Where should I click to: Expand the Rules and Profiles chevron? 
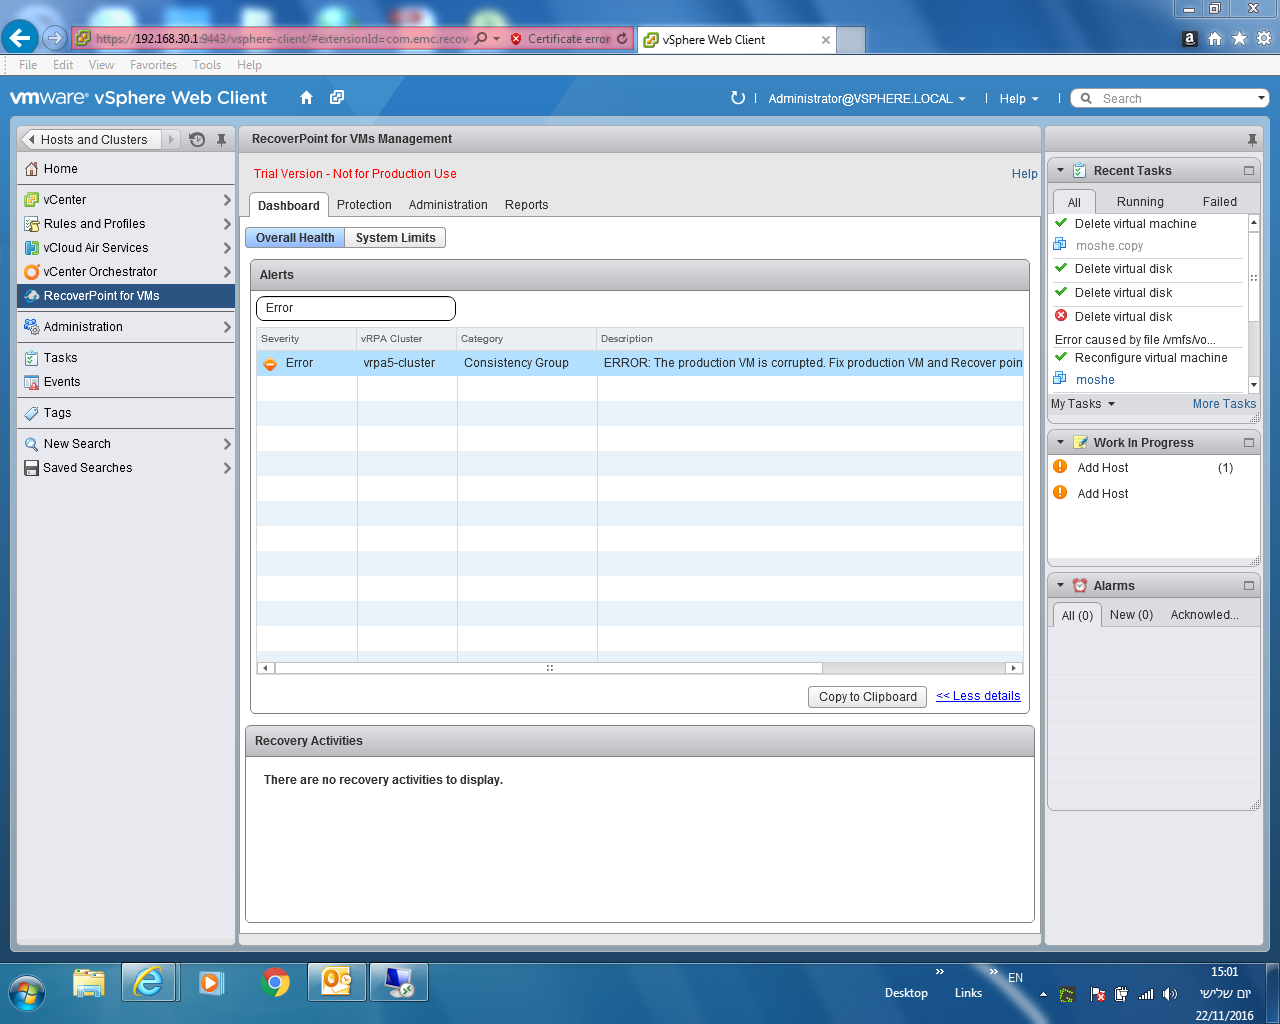[227, 224]
